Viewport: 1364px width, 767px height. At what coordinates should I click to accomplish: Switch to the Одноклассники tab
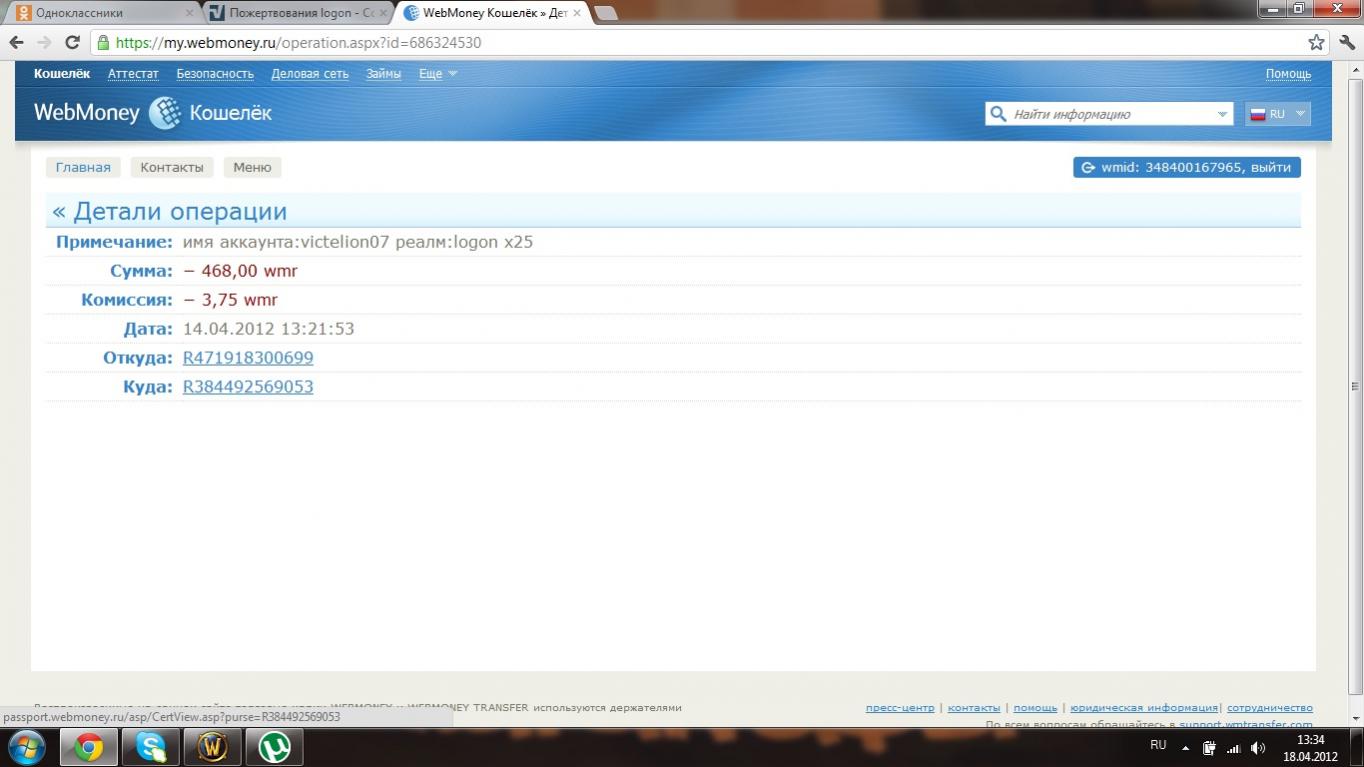(x=79, y=13)
